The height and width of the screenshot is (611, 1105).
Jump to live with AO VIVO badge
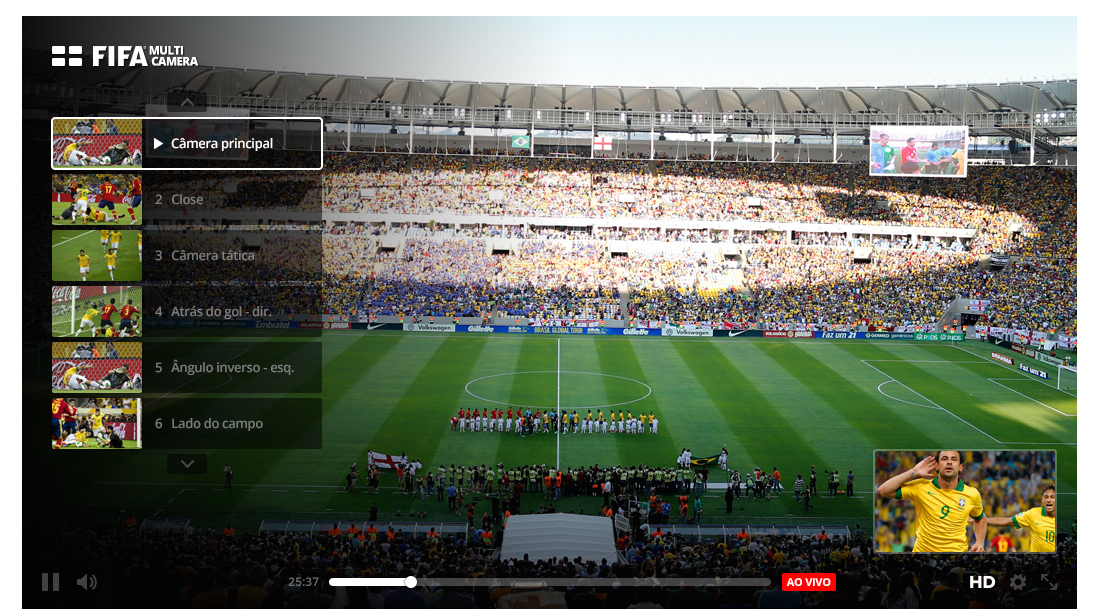tap(808, 582)
